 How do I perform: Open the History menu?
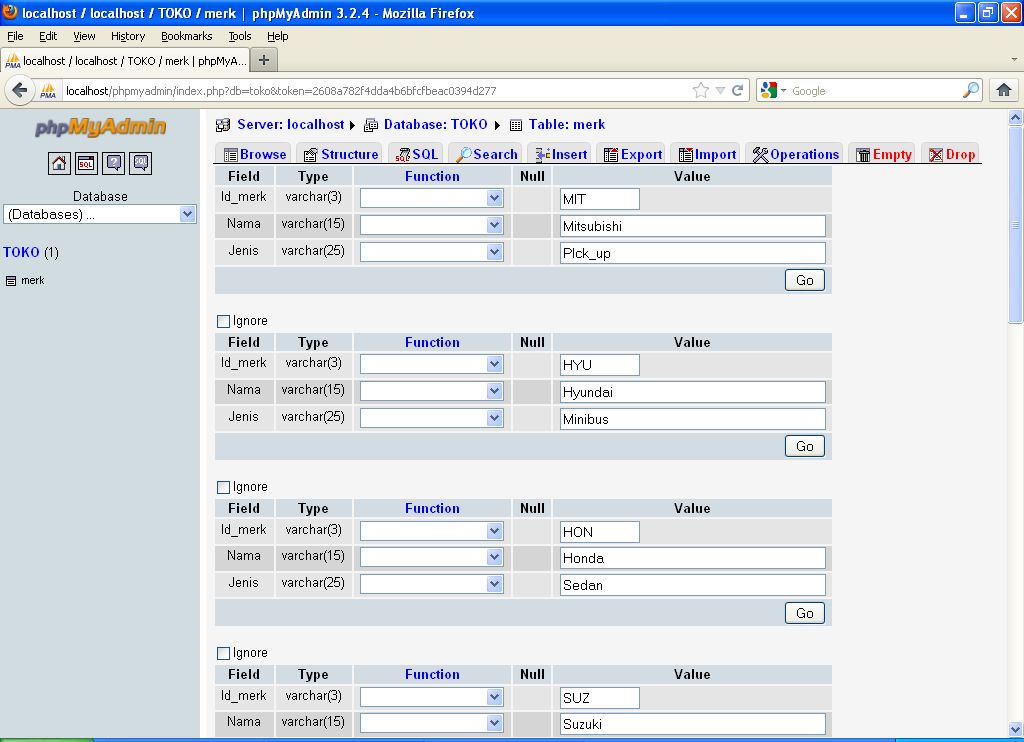pyautogui.click(x=128, y=36)
